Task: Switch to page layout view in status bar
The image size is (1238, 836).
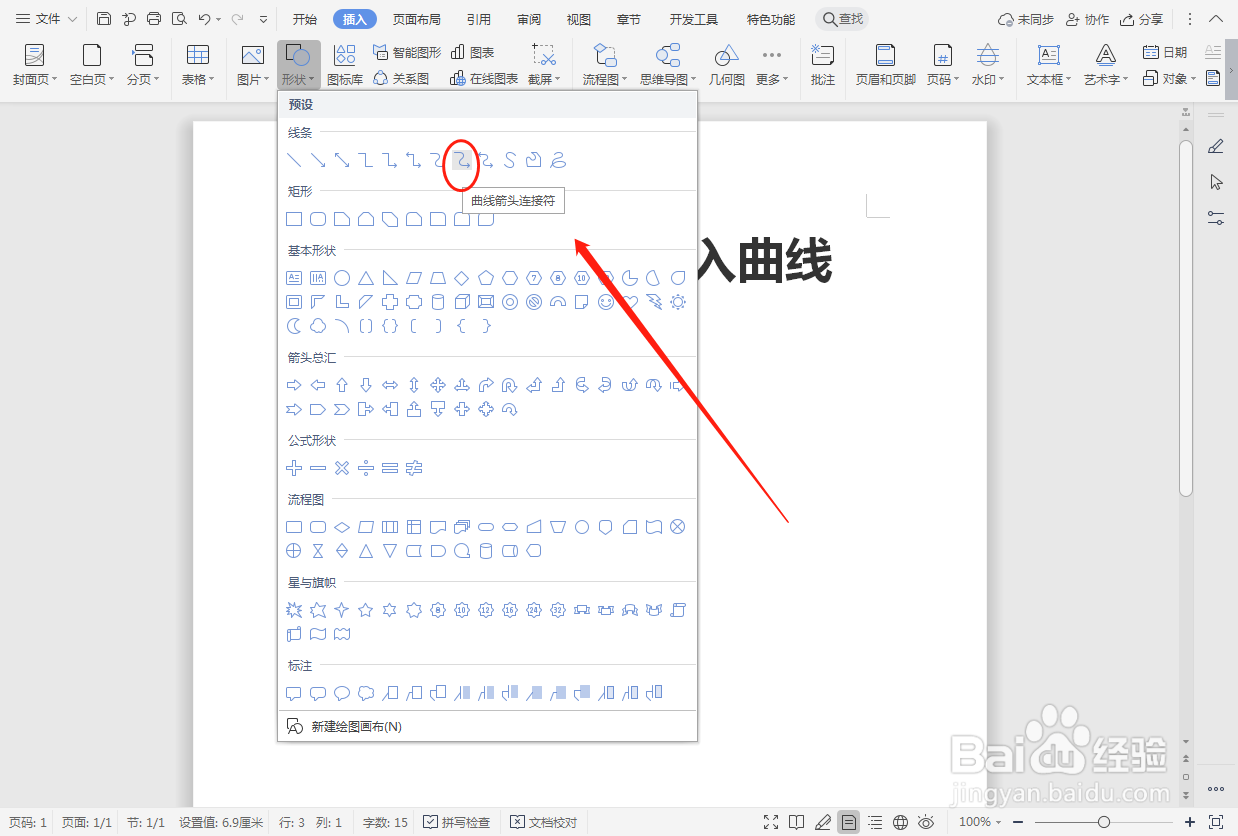Action: [x=849, y=822]
